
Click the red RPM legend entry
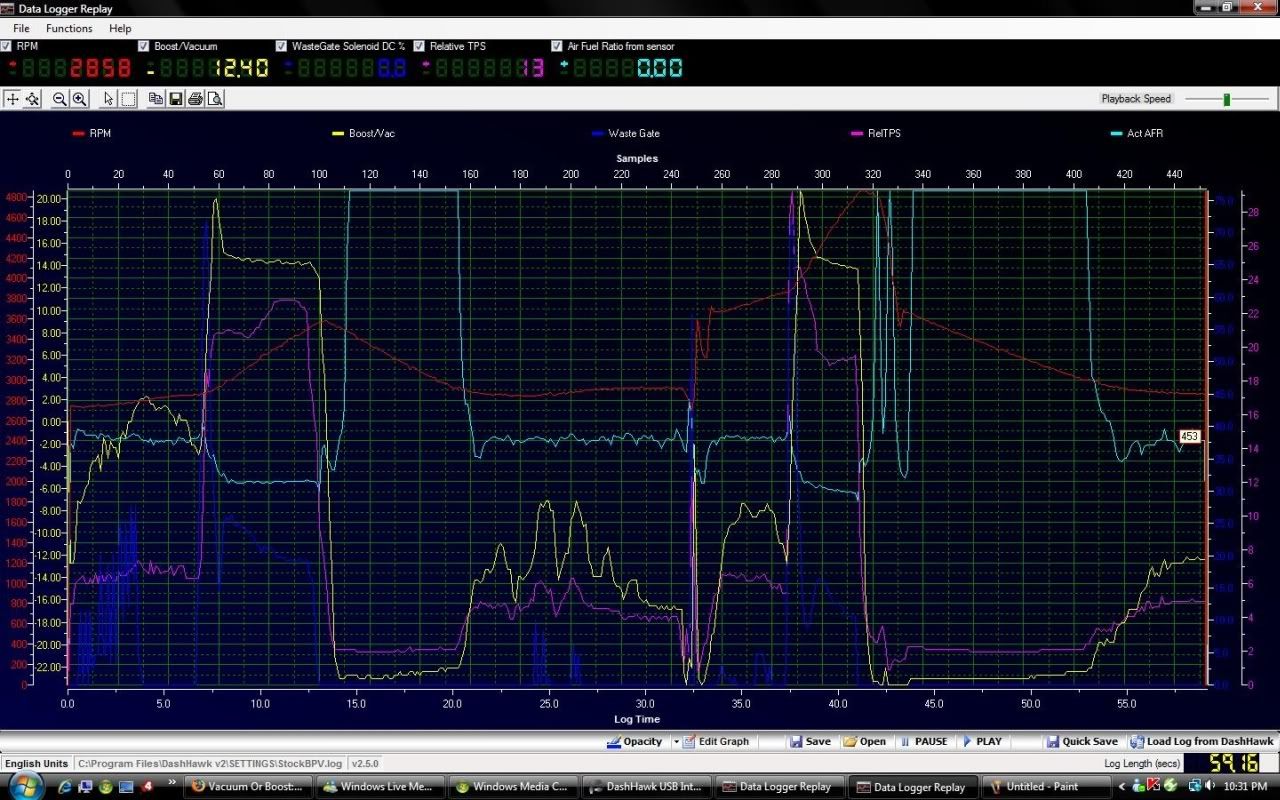(x=92, y=133)
